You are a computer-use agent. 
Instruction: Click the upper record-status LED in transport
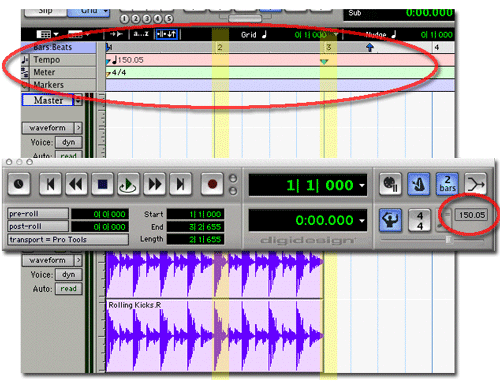tap(233, 178)
